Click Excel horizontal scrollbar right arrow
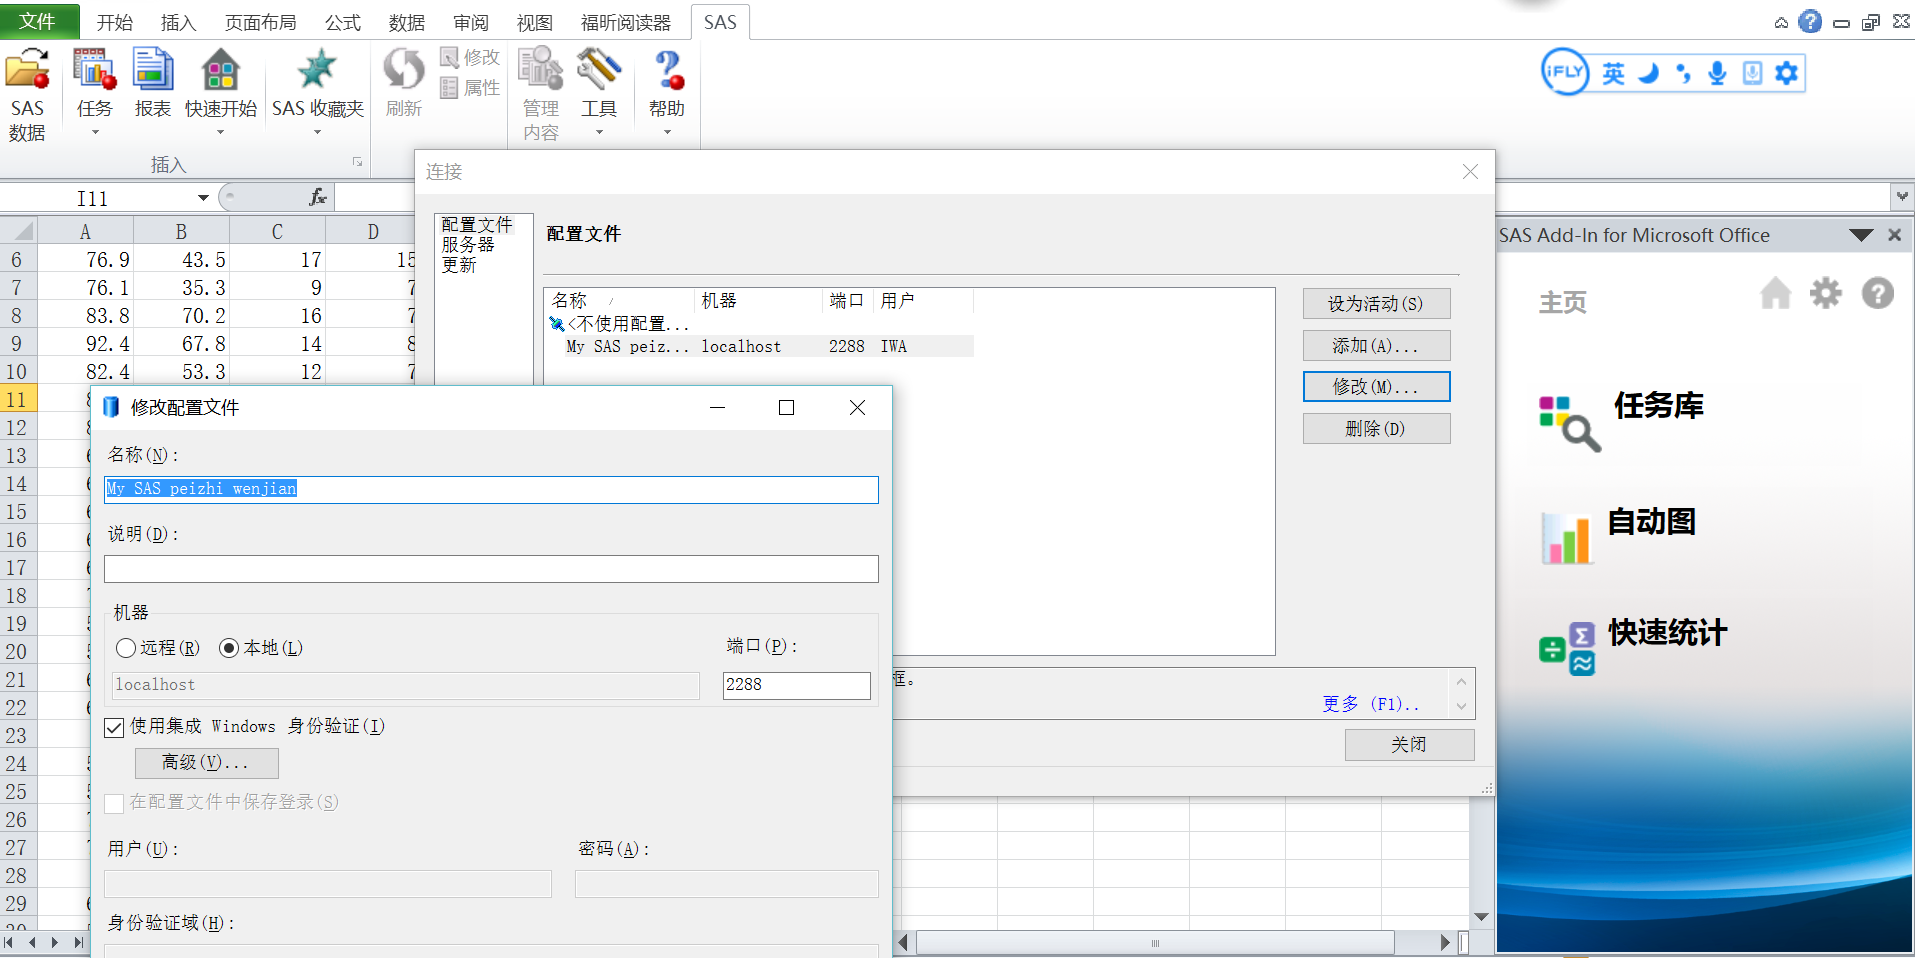The height and width of the screenshot is (958, 1915). (x=1445, y=942)
